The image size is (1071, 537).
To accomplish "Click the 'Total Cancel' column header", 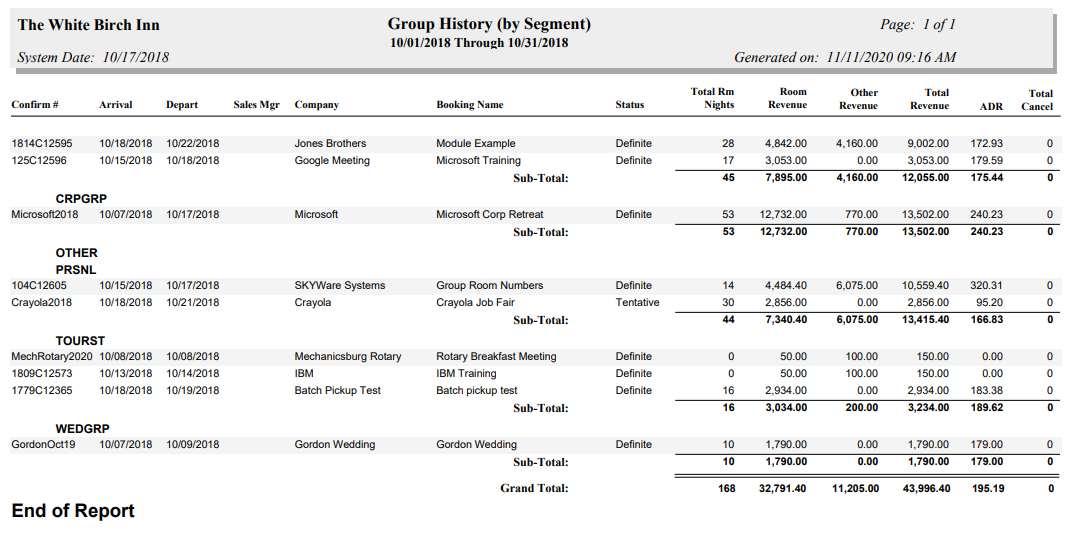I will 1037,100.
